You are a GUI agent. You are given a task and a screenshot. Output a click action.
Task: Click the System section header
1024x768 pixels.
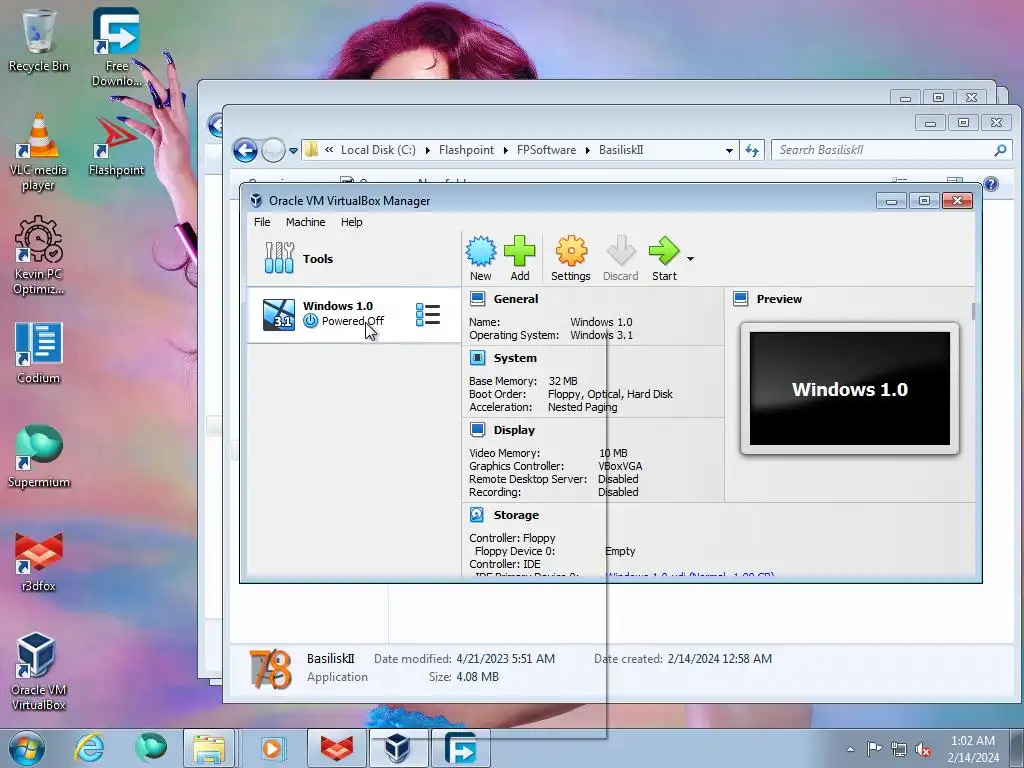click(x=515, y=358)
